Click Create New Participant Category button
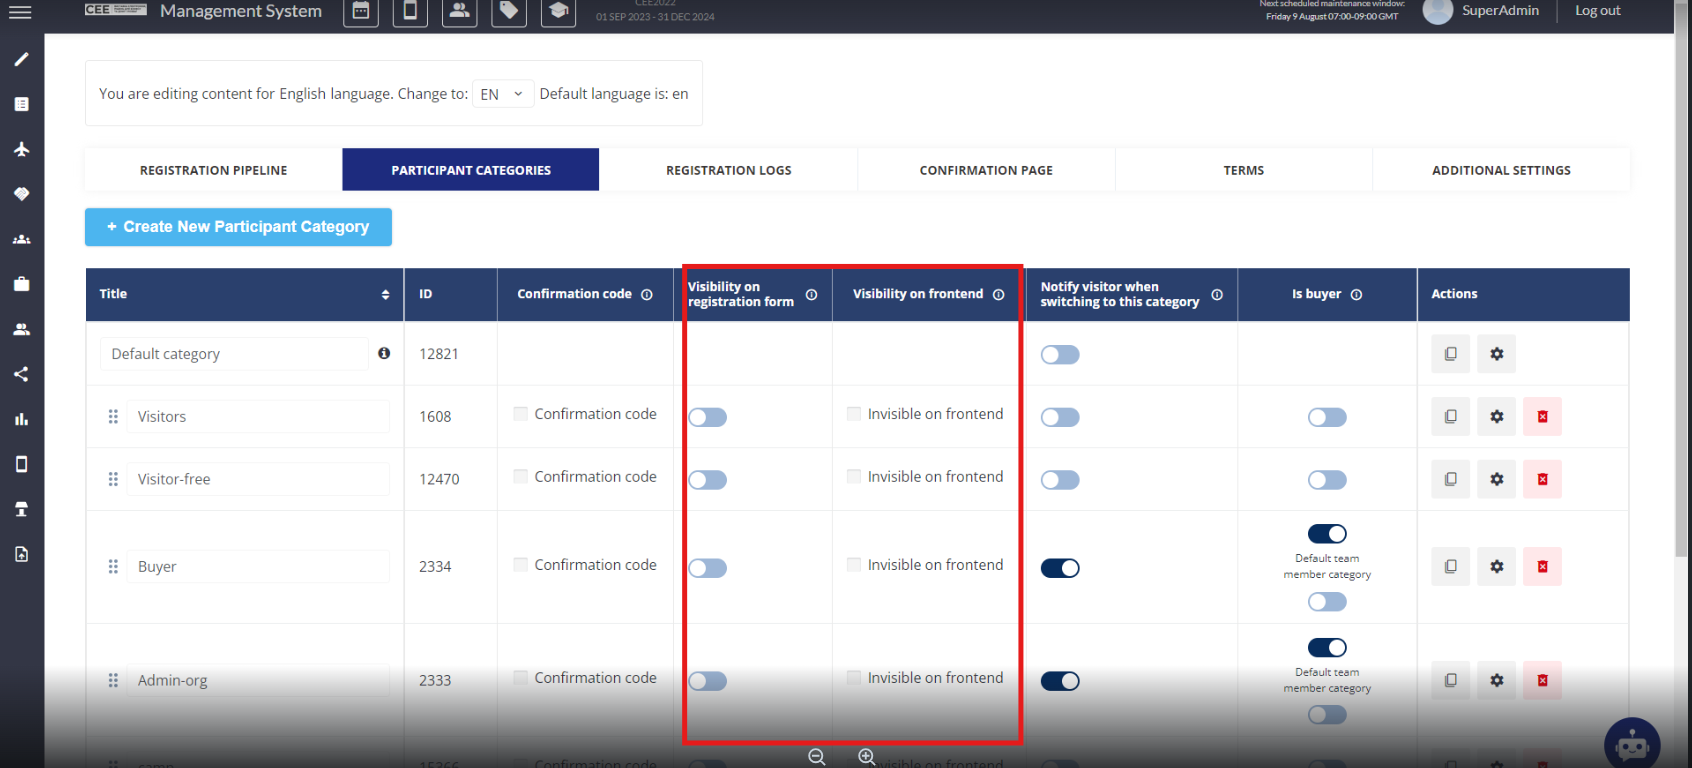The height and width of the screenshot is (768, 1692). point(238,227)
